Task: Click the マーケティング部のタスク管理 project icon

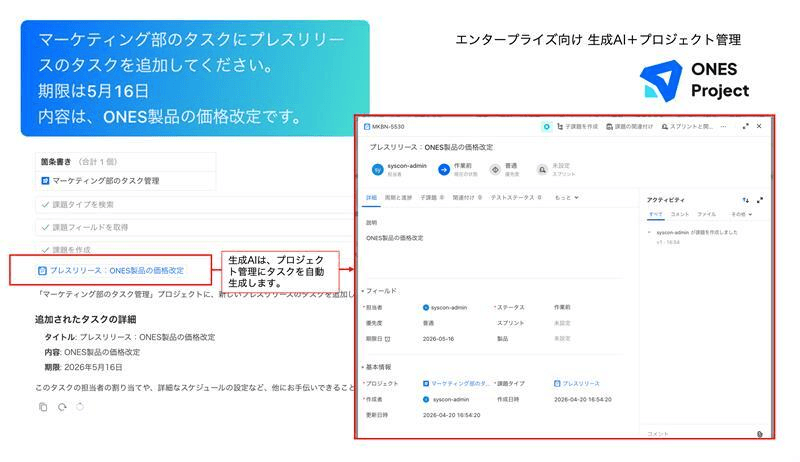Action: click(45, 181)
